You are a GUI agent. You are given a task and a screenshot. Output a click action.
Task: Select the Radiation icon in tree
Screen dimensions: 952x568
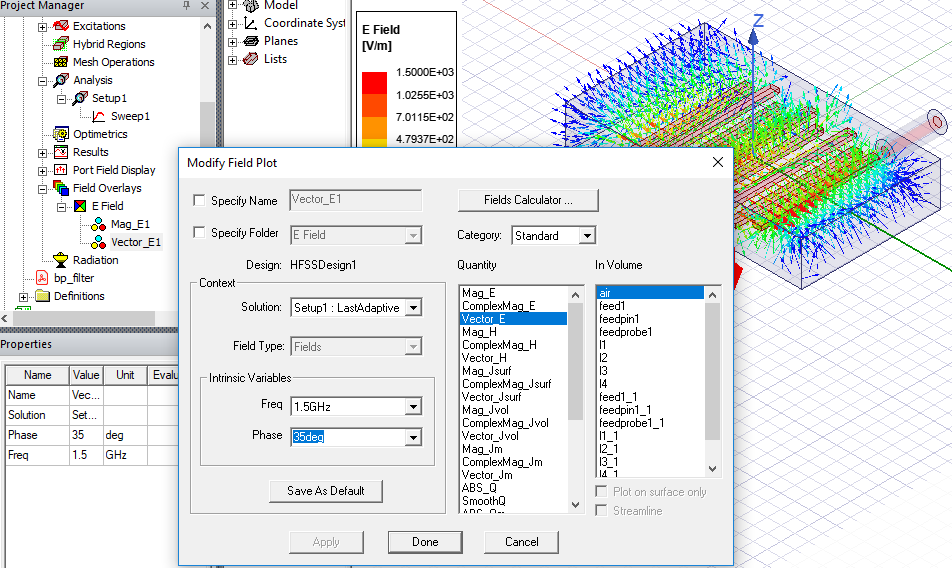(x=61, y=260)
